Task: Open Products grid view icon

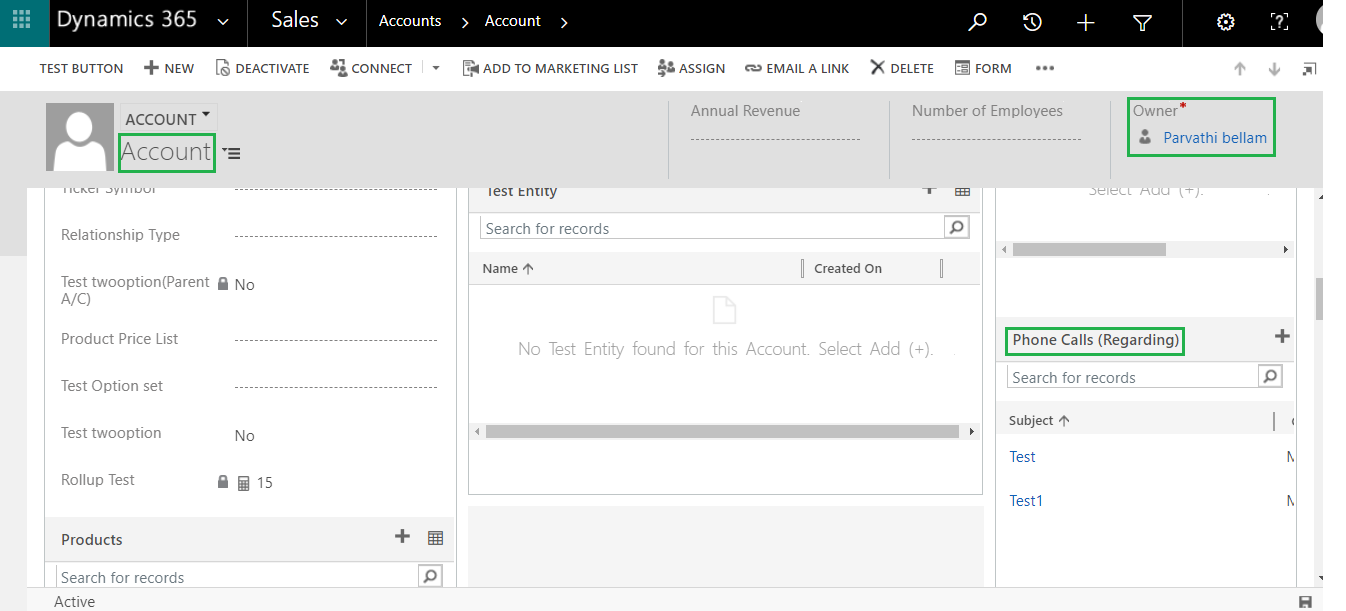Action: click(x=435, y=538)
